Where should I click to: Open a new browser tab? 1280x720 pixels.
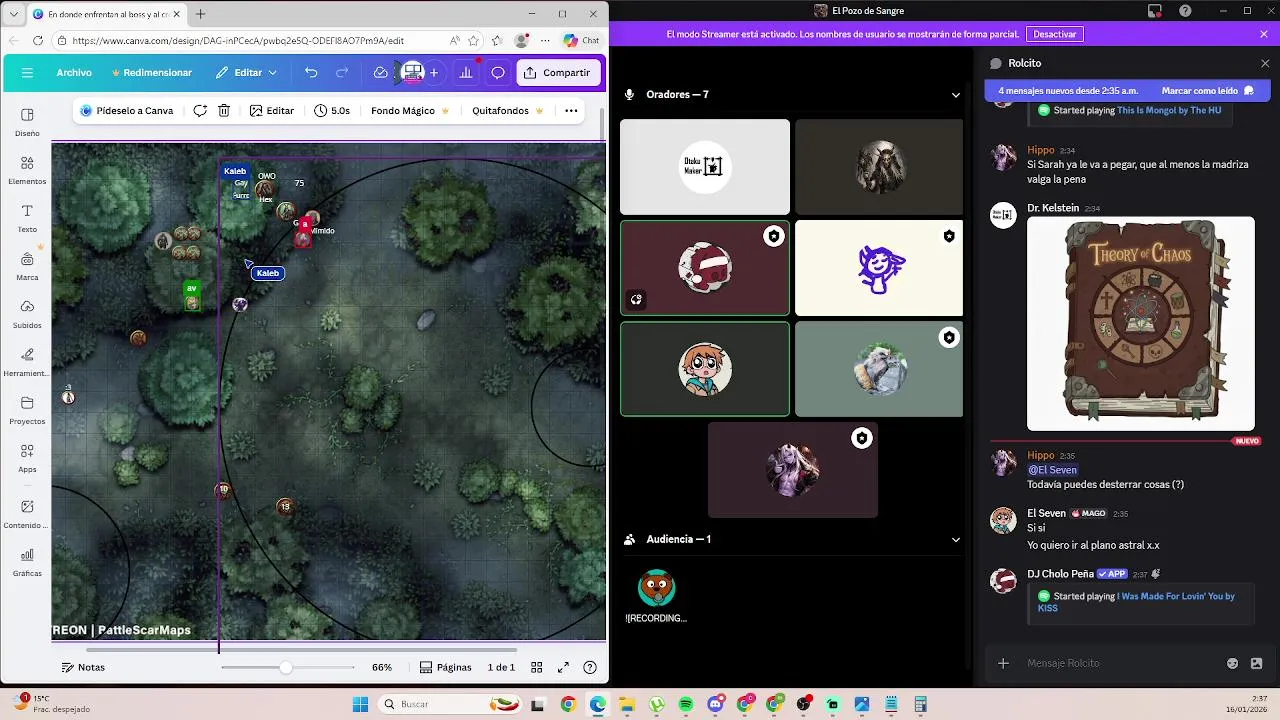tap(200, 14)
